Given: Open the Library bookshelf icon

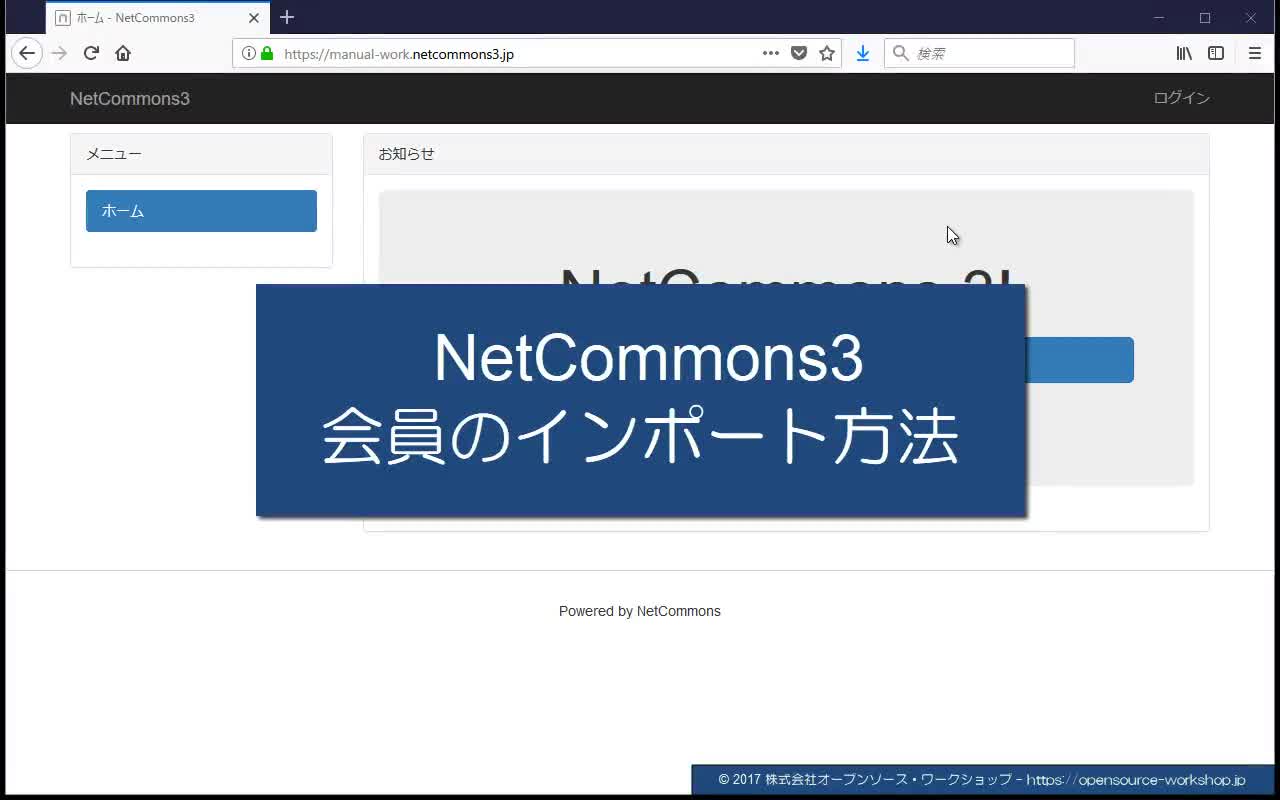Looking at the screenshot, I should click(1184, 53).
